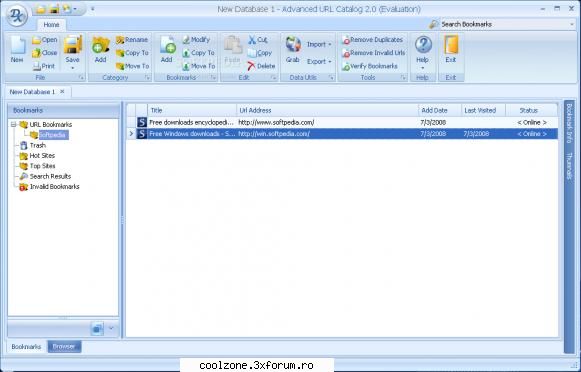Open Thumbnails side panel tab
The height and width of the screenshot is (372, 581).
569,166
